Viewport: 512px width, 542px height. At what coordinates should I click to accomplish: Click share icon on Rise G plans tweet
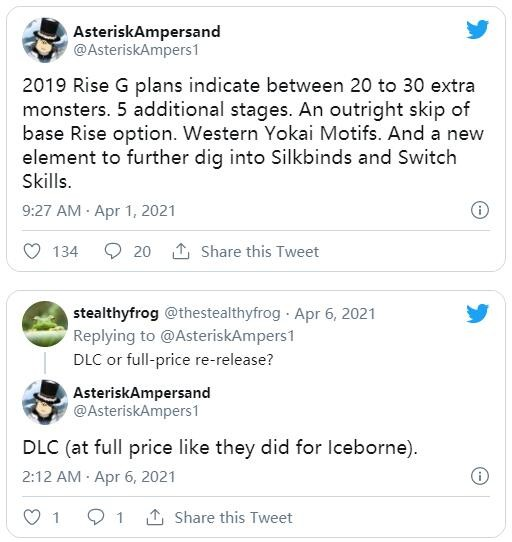coord(181,251)
